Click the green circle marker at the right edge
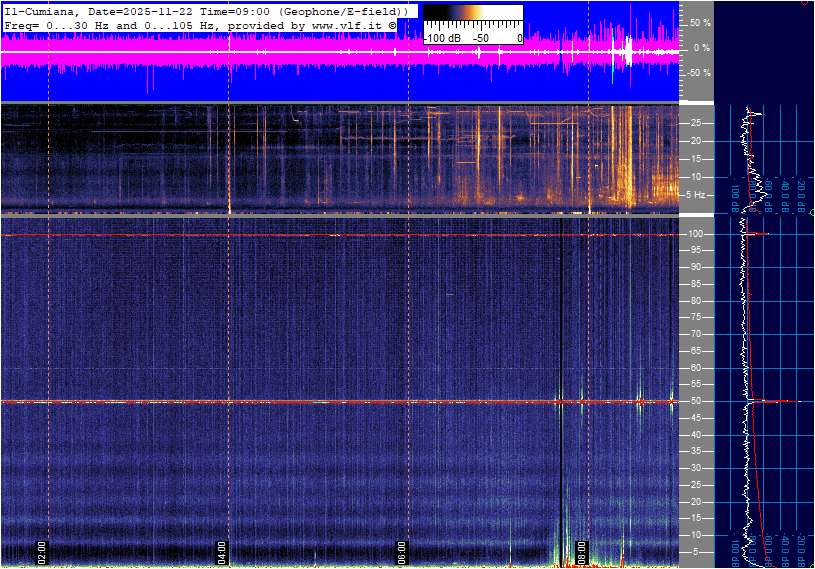 pos(811,213)
